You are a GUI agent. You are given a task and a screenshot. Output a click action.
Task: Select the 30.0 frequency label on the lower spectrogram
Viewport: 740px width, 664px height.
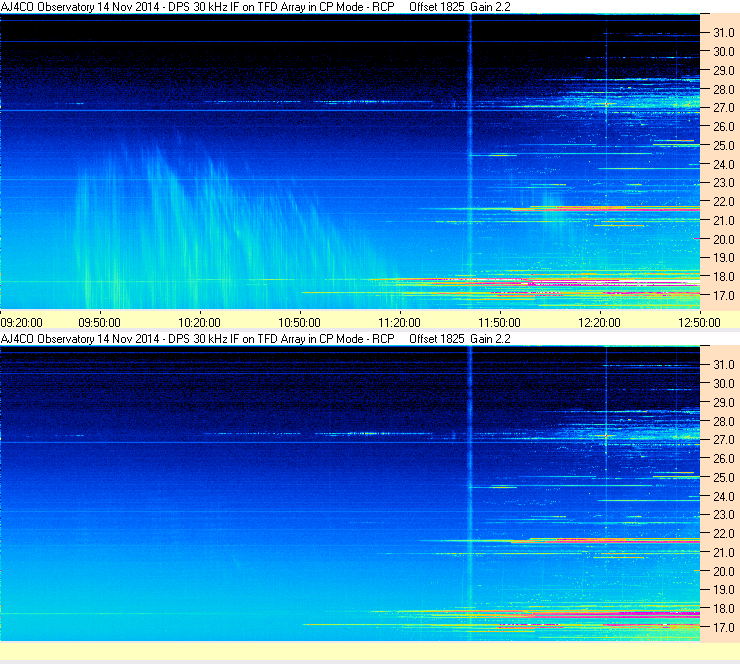point(723,384)
